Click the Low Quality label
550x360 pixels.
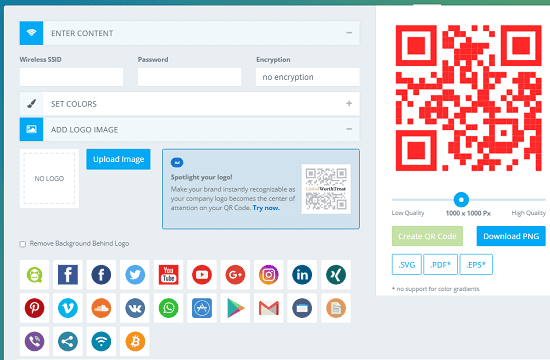point(408,213)
